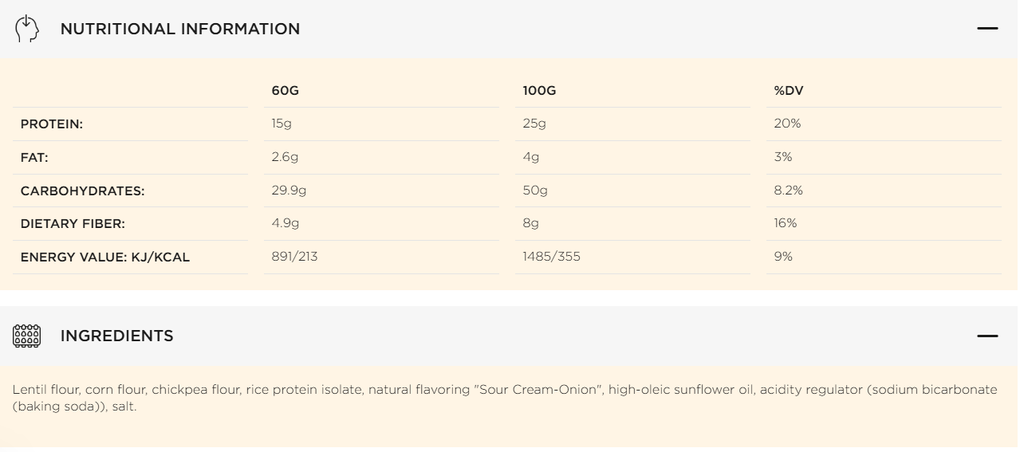The image size is (1024, 452).
Task: Click the 60G column header
Action: coord(285,91)
